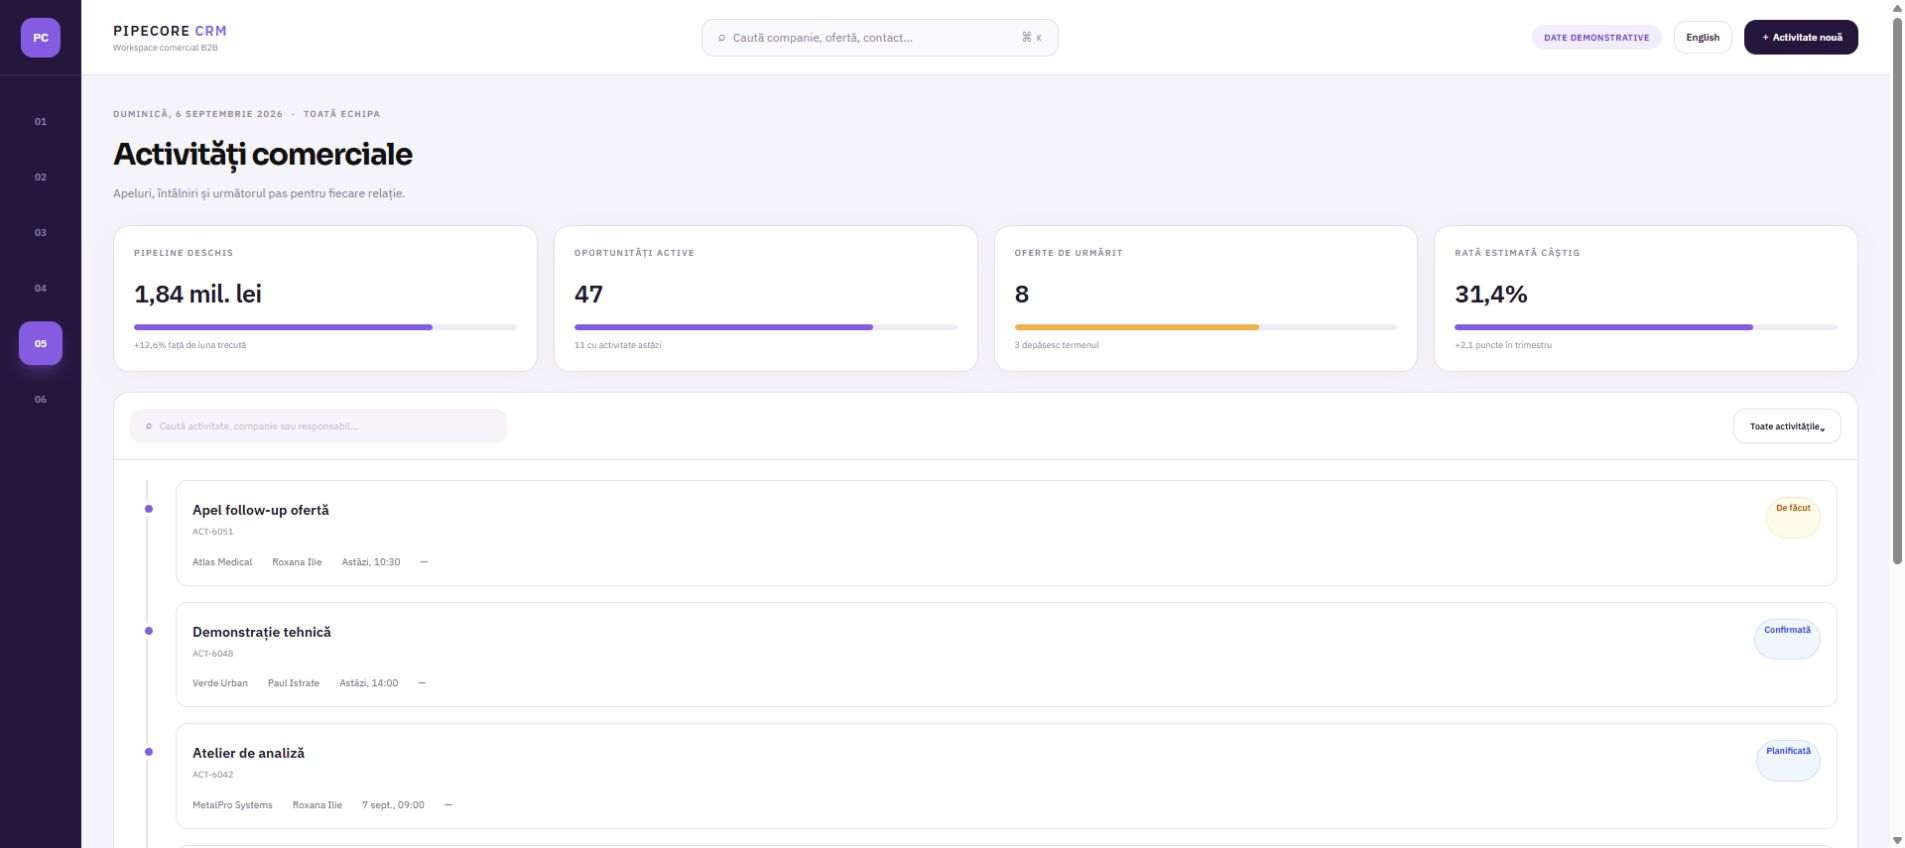The width and height of the screenshot is (1905, 848).
Task: Focus the activity, company or owner search field
Action: [318, 426]
